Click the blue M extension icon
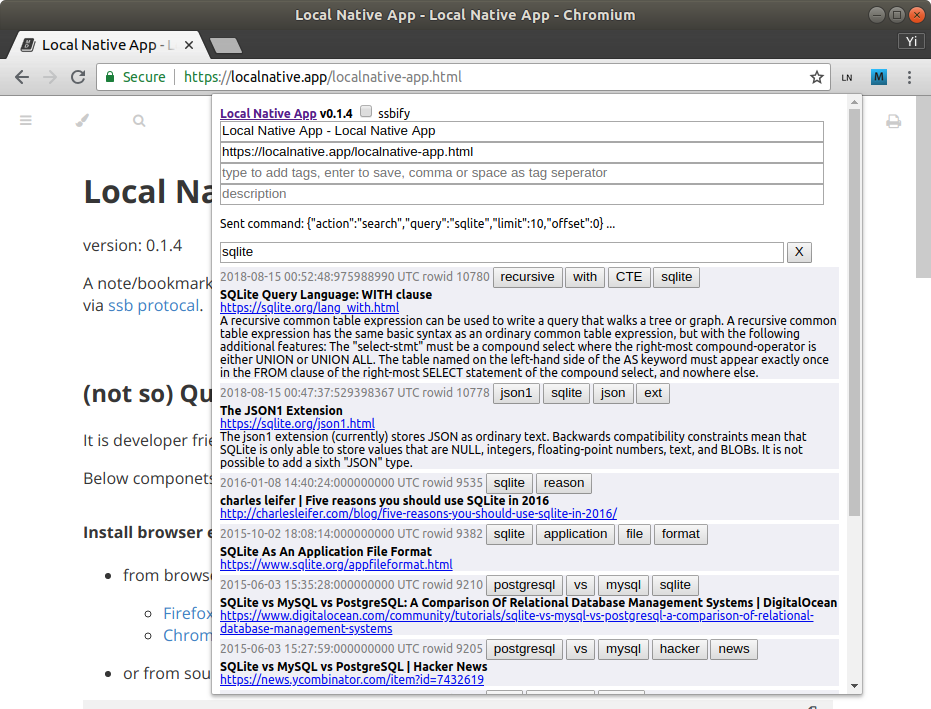The image size is (931, 709). [879, 77]
